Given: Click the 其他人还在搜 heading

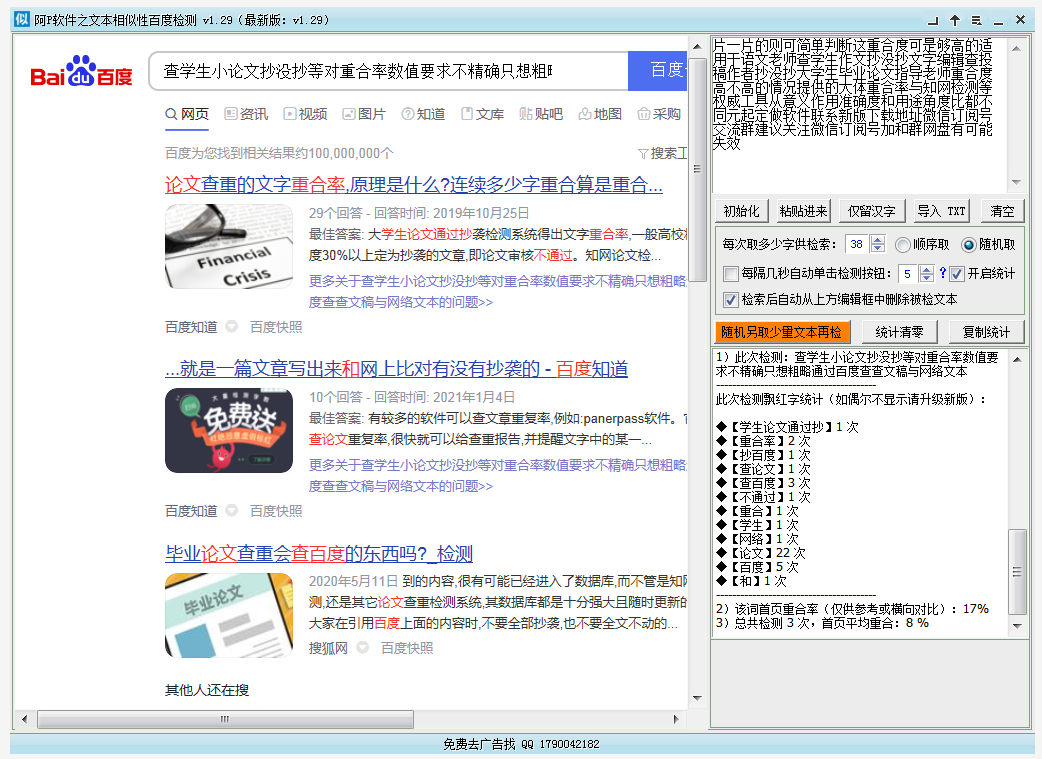Looking at the screenshot, I should pos(207,690).
